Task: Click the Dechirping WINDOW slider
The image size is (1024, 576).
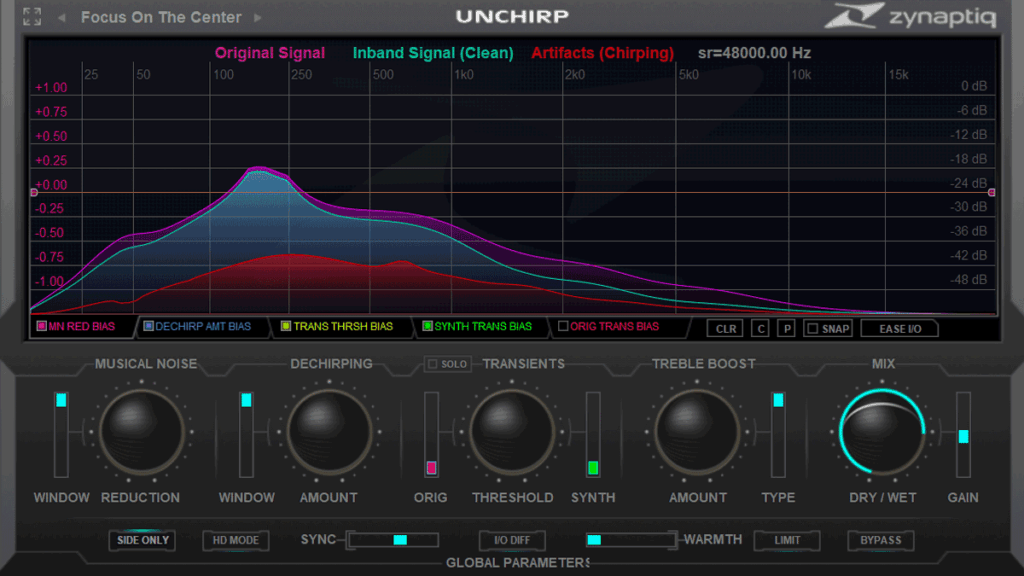Action: tap(246, 434)
